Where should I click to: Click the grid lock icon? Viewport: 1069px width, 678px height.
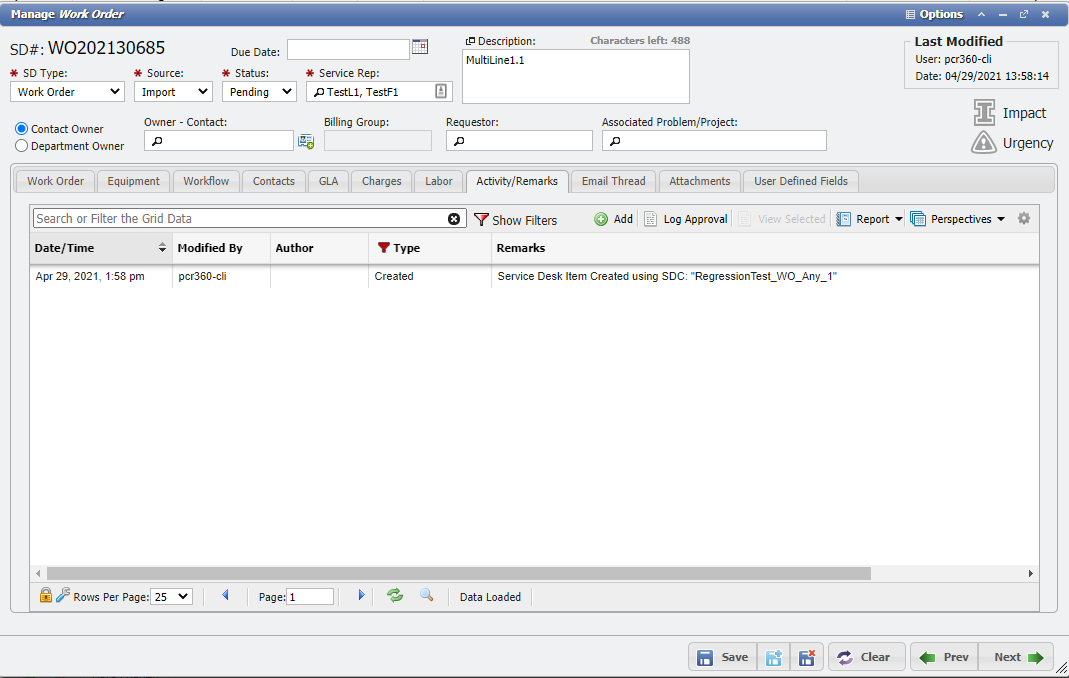[45, 596]
